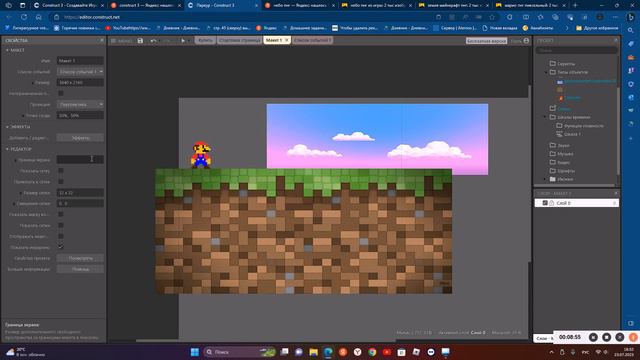This screenshot has width=640, height=360.
Task: Stop the screen recording in the recorder overlay
Action: [x=607, y=337]
